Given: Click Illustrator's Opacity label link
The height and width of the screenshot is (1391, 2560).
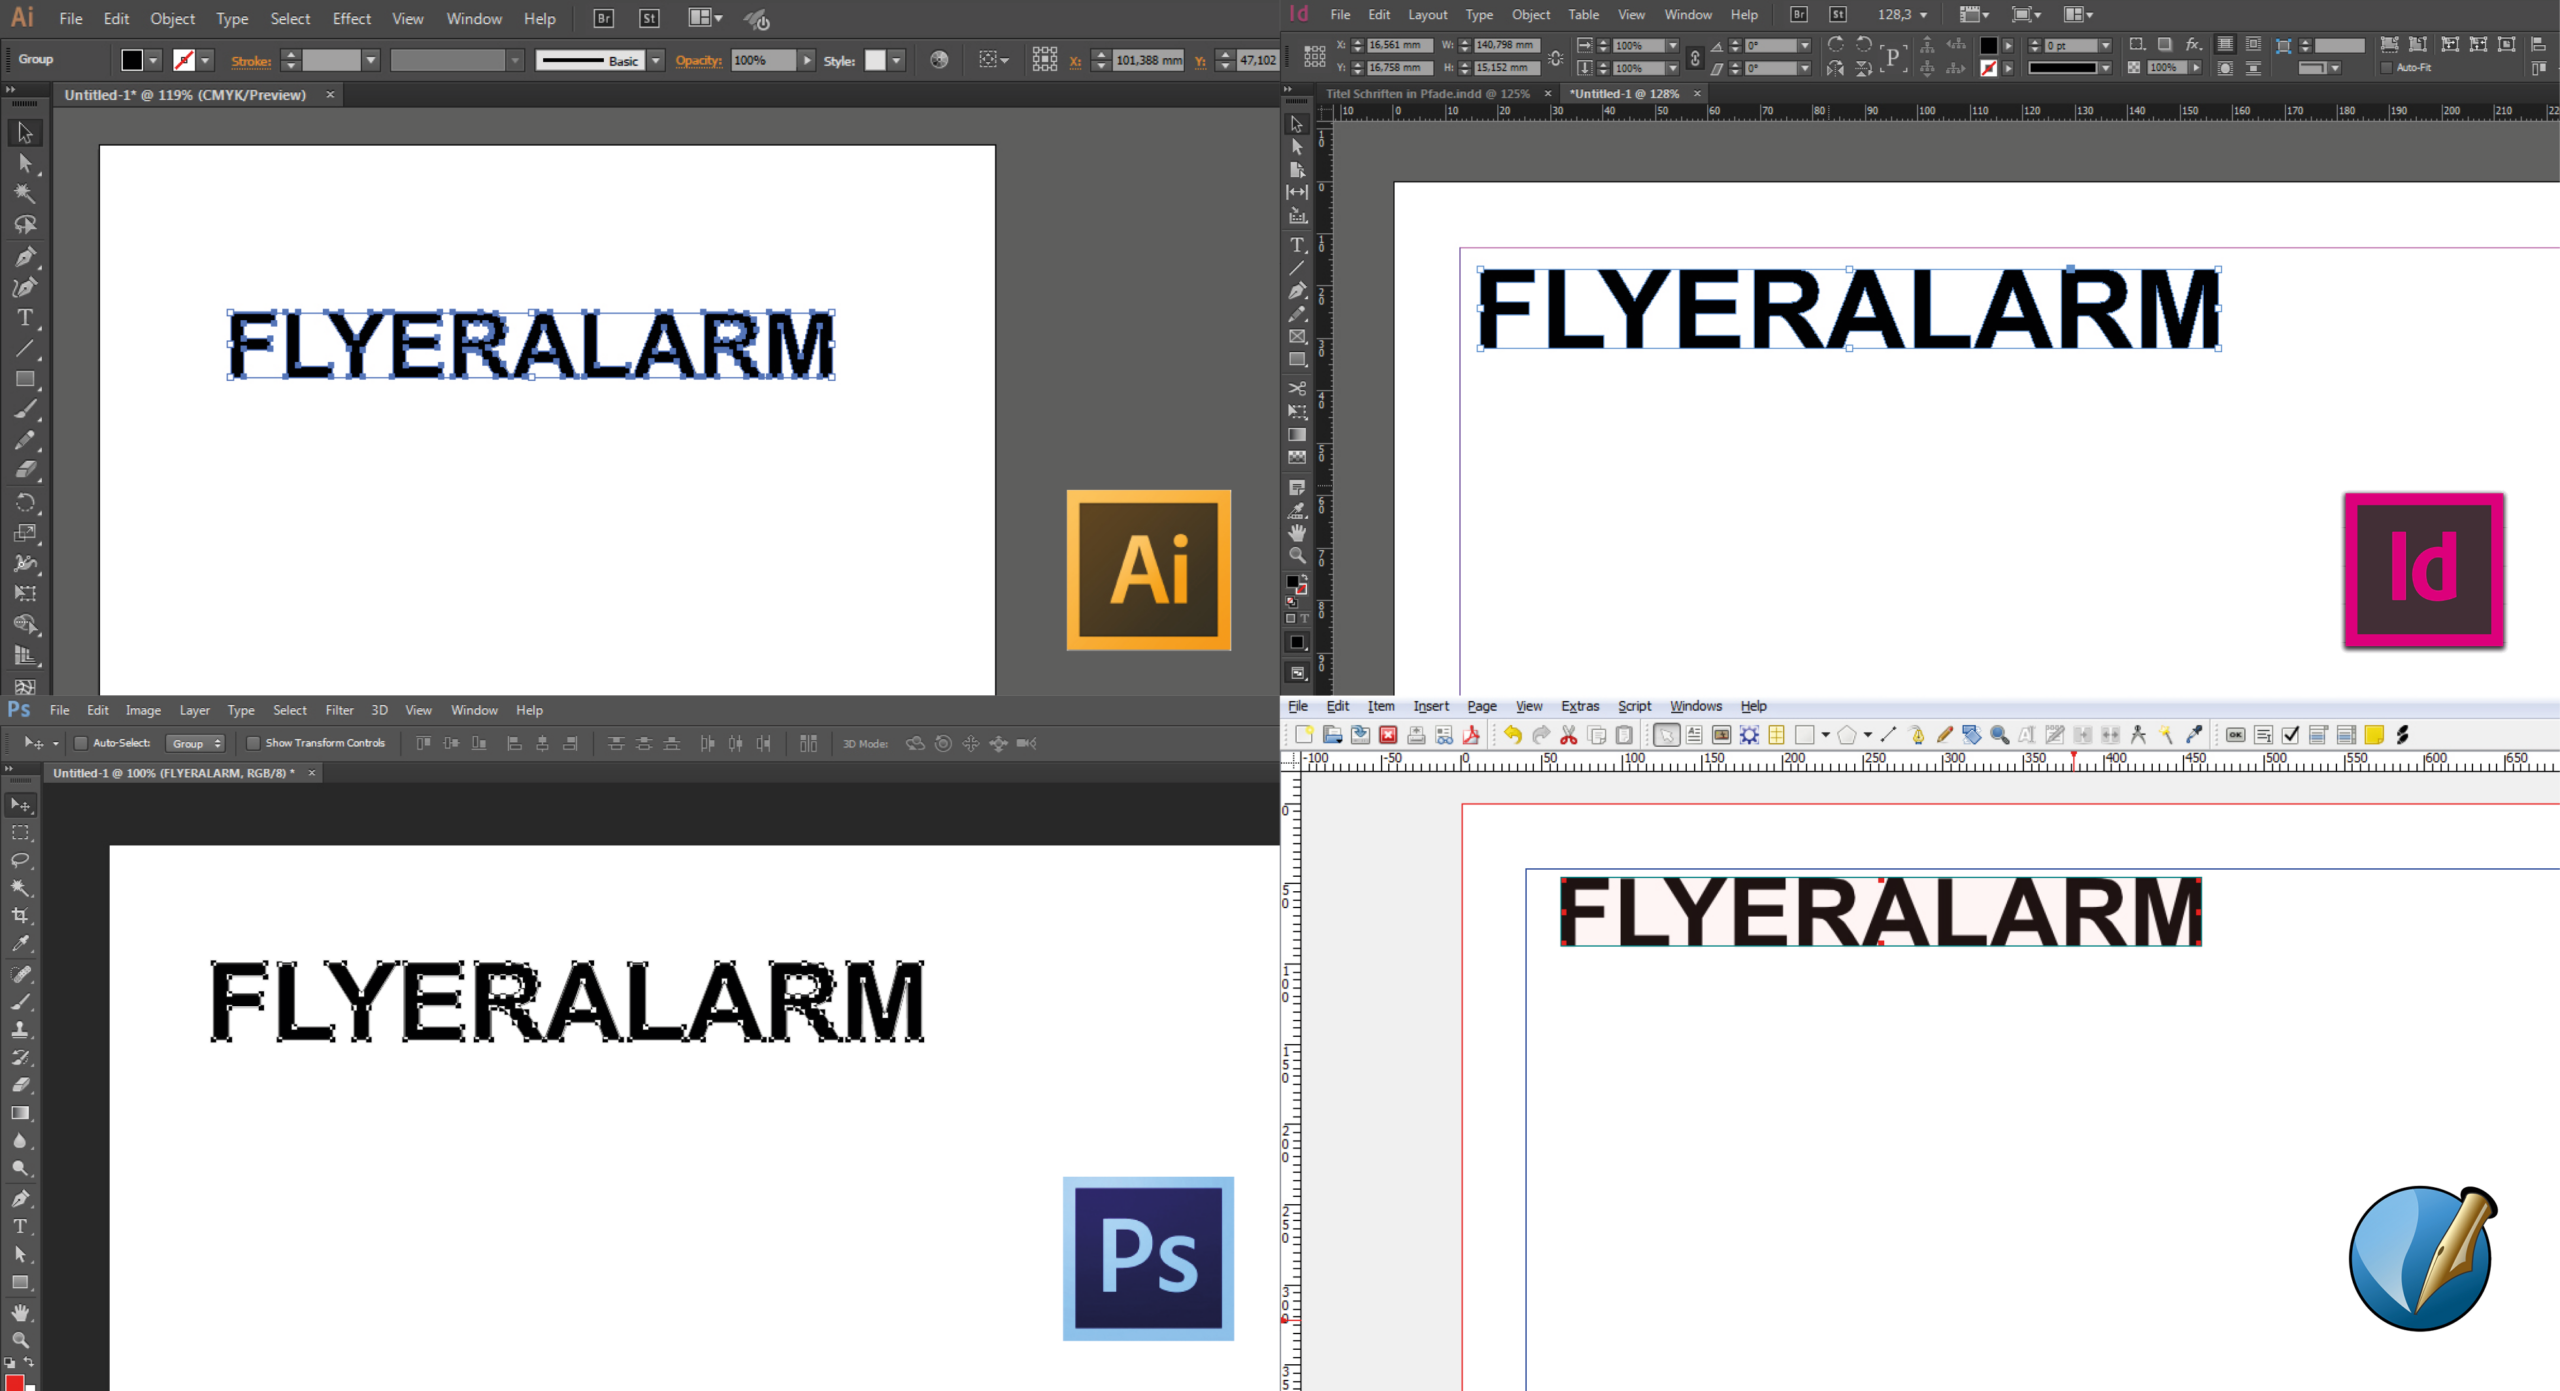Looking at the screenshot, I should (x=698, y=61).
